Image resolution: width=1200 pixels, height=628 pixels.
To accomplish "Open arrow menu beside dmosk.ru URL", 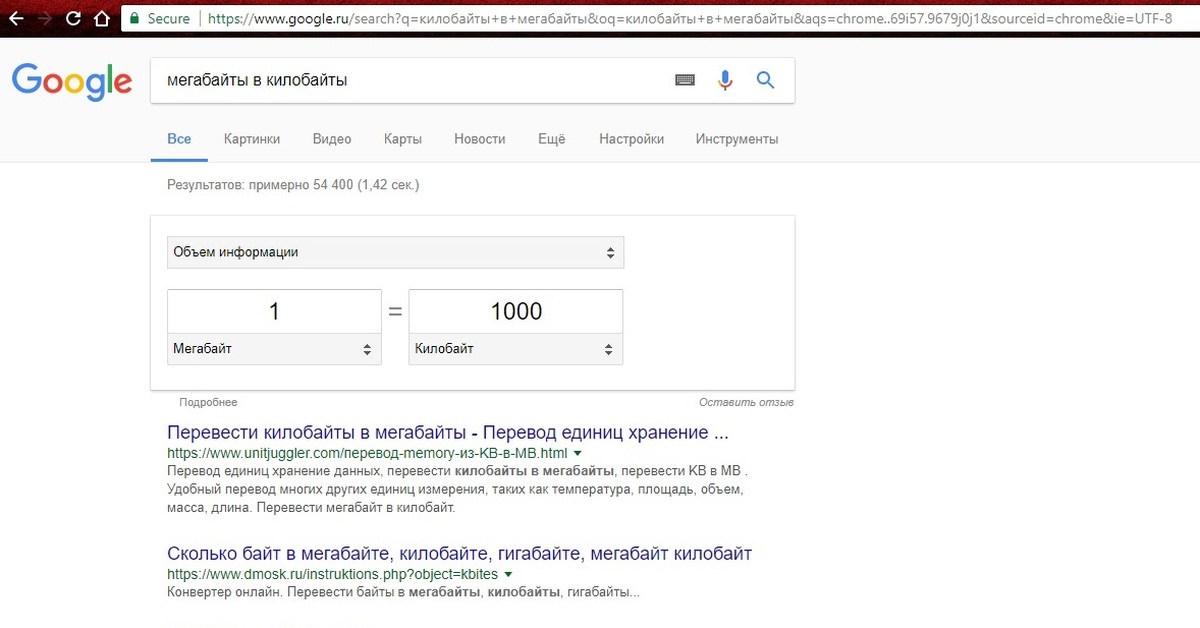I will [508, 574].
